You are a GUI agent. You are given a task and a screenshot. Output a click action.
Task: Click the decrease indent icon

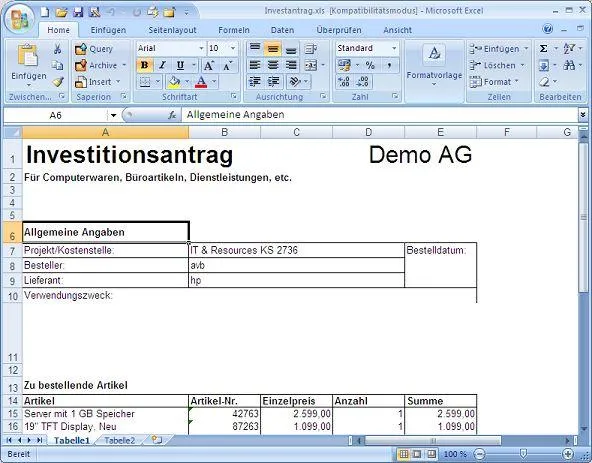pos(255,82)
